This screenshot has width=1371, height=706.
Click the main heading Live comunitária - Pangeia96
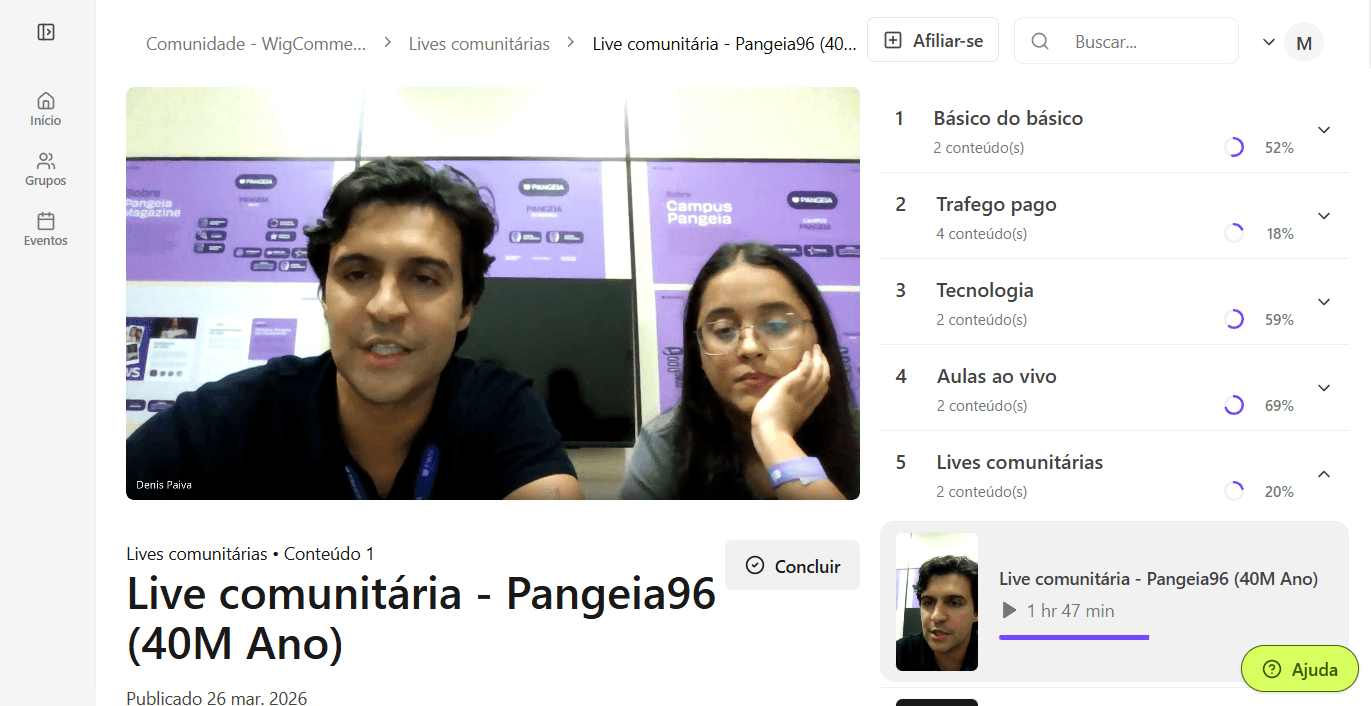(x=421, y=619)
